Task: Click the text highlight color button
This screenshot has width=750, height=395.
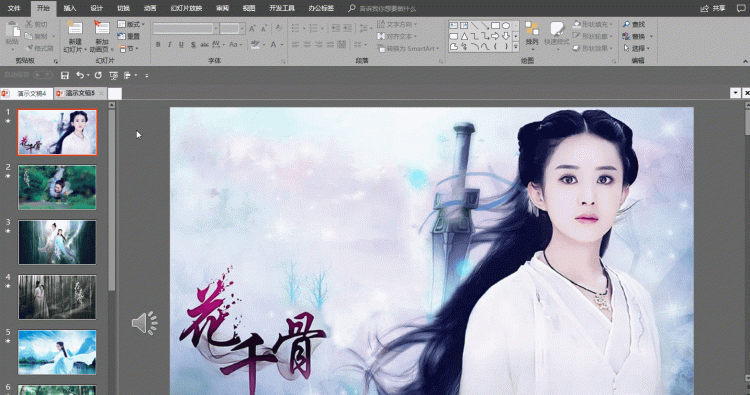Action: 255,44
